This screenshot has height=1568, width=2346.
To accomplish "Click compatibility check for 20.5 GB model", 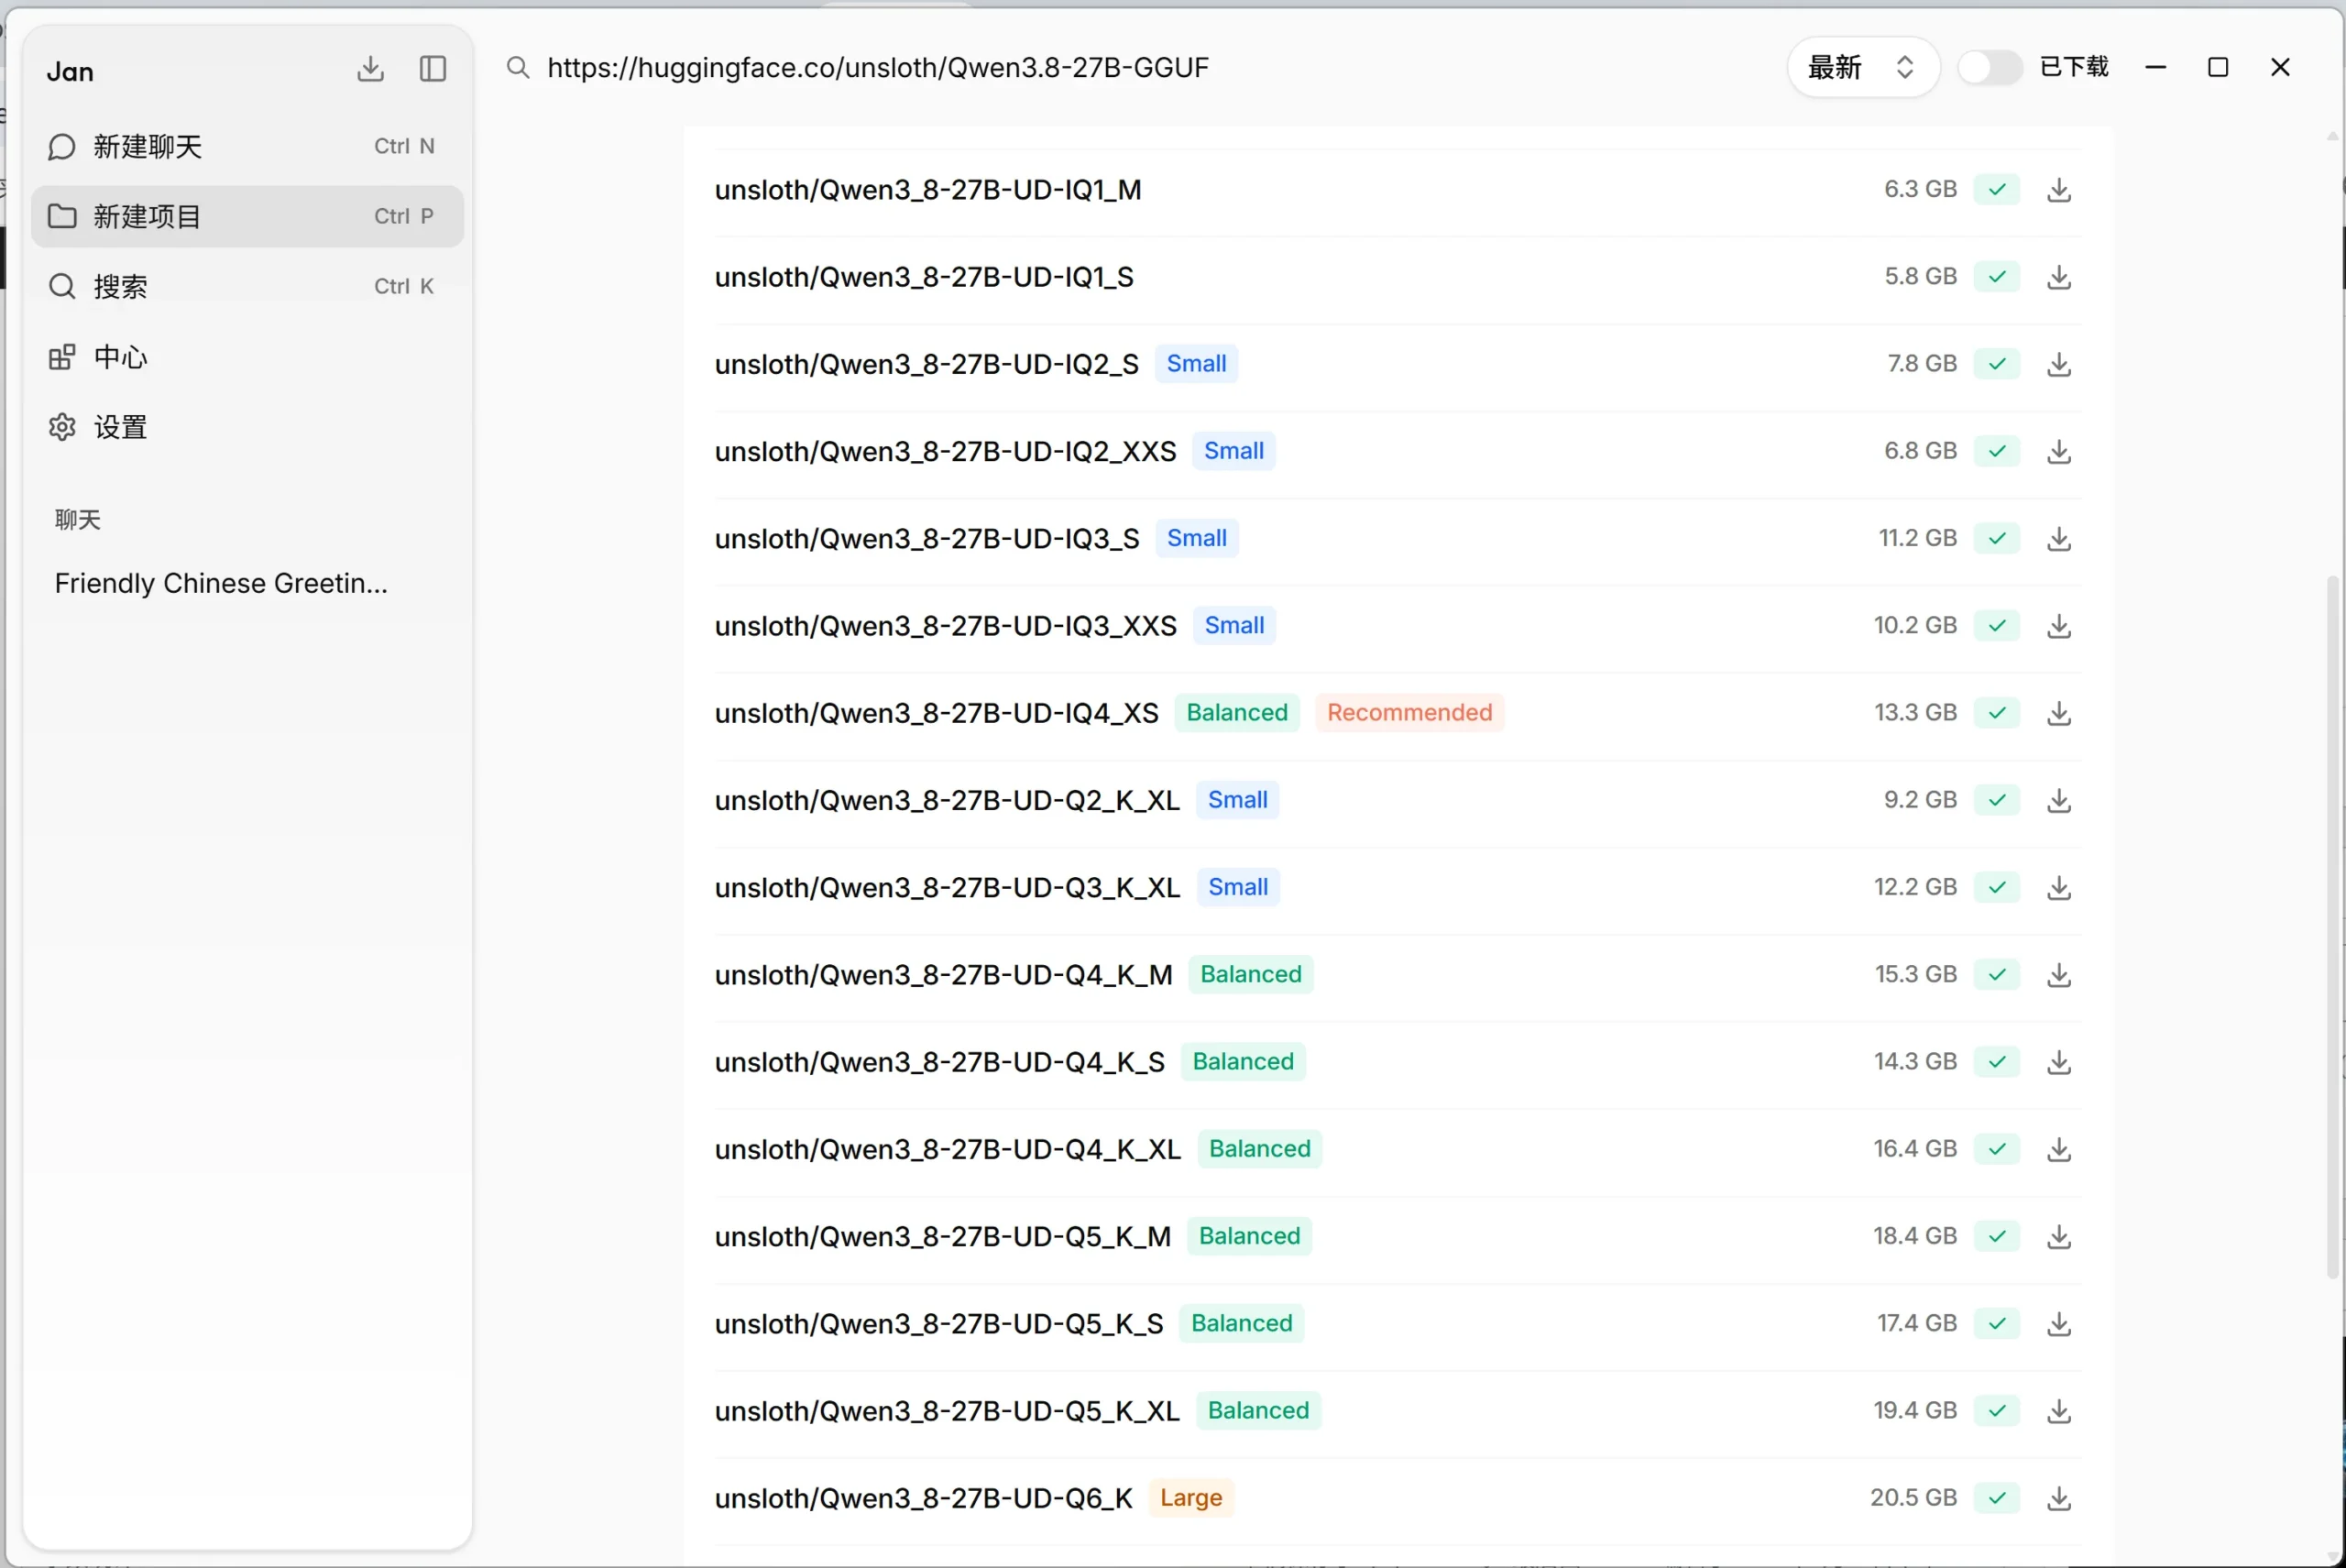I will [x=1996, y=1498].
